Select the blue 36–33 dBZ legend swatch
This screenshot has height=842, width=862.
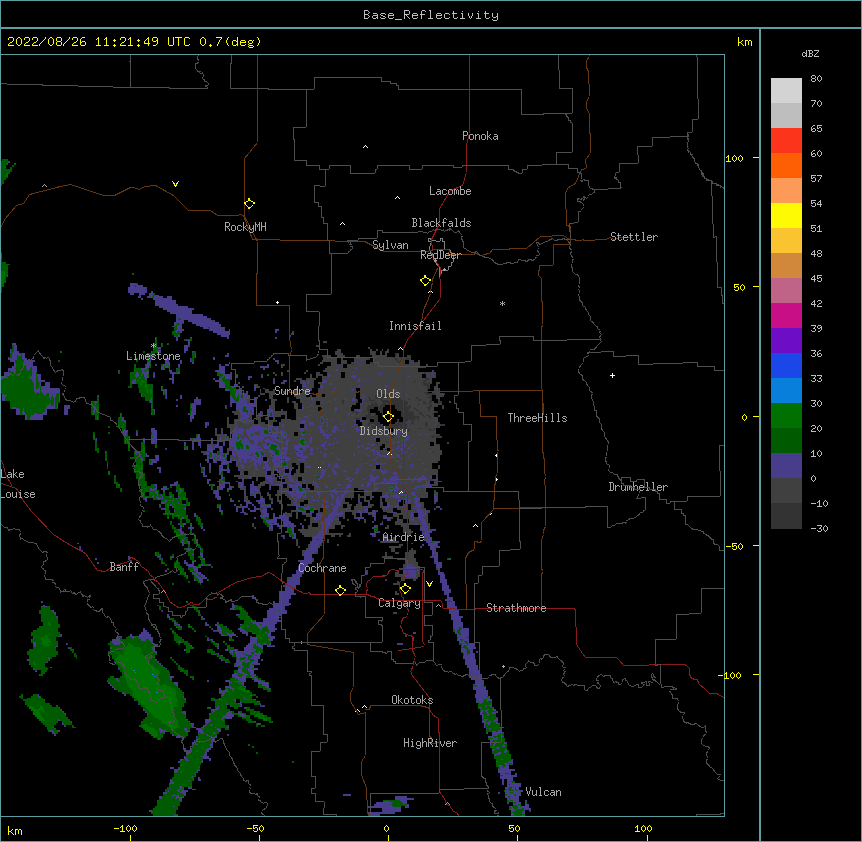point(786,365)
